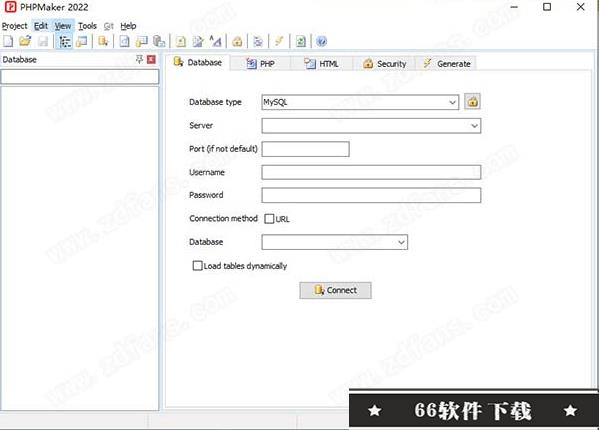The width and height of the screenshot is (599, 430).
Task: Click the lightning bolt Generate toolbar icon
Action: coord(279,41)
